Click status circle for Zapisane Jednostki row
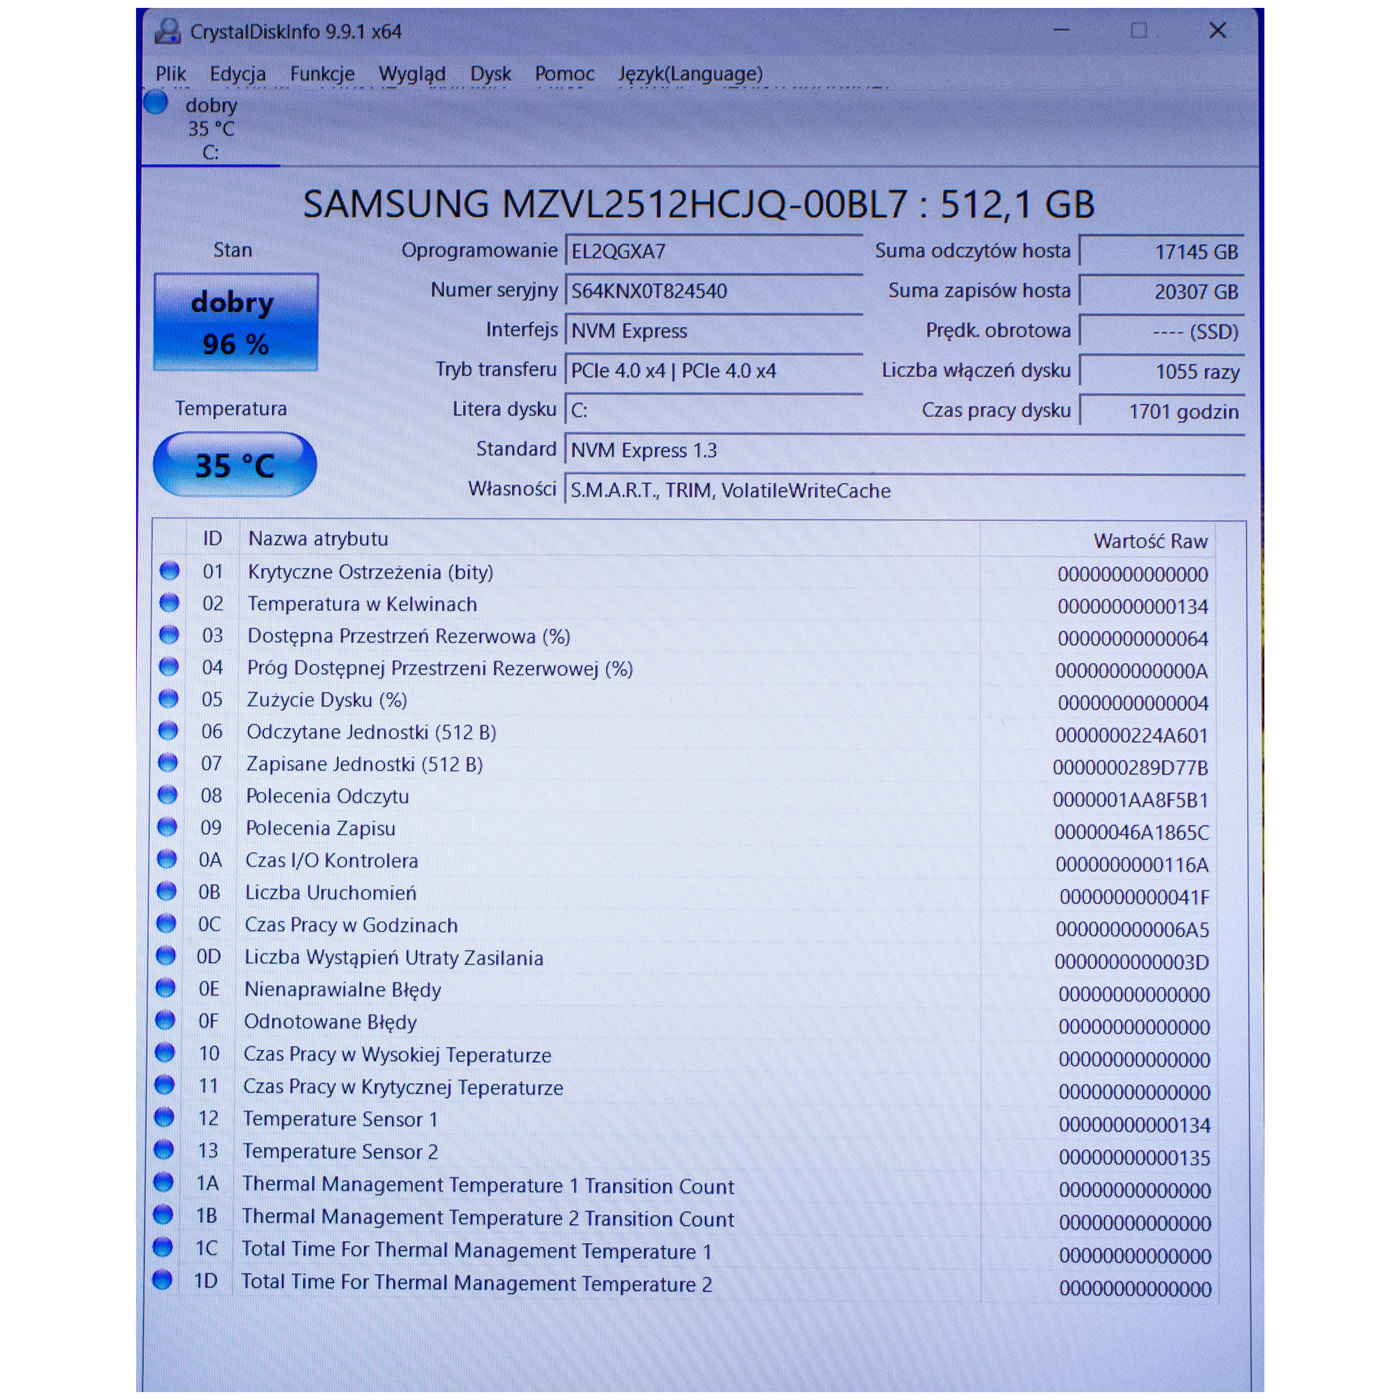Viewport: 1400px width, 1400px height. (x=168, y=763)
